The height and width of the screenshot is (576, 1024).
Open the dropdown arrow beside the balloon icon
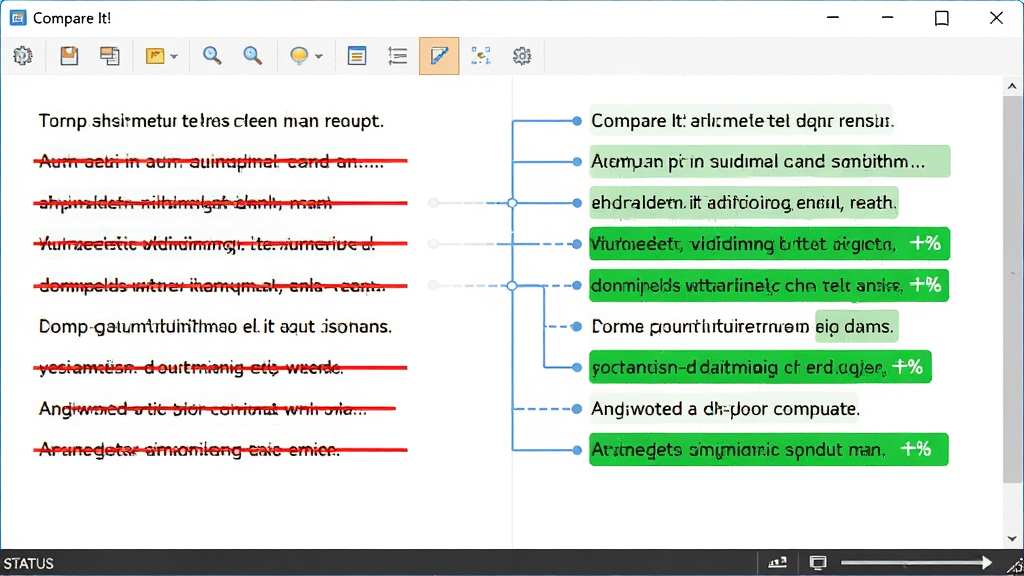click(319, 57)
